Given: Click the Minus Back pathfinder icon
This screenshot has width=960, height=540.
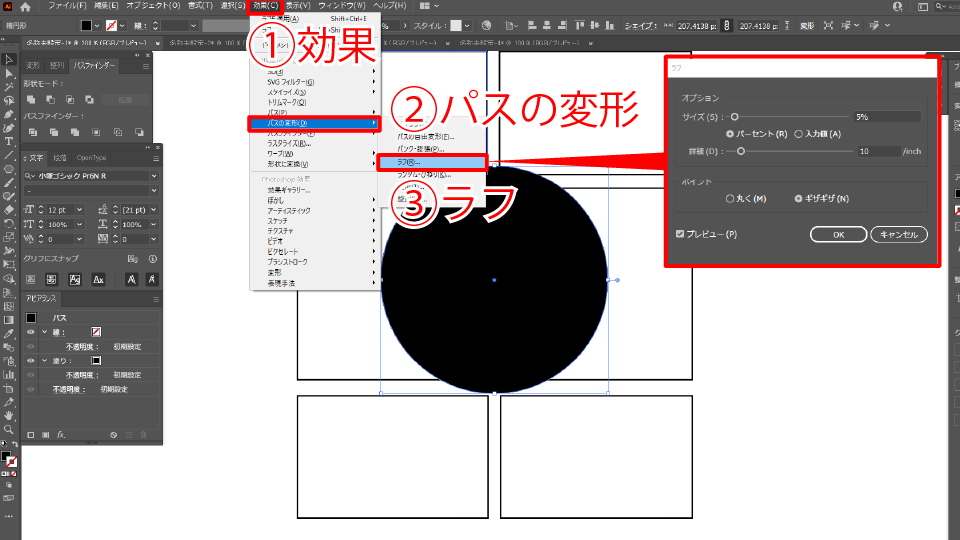Looking at the screenshot, I should coord(140,132).
